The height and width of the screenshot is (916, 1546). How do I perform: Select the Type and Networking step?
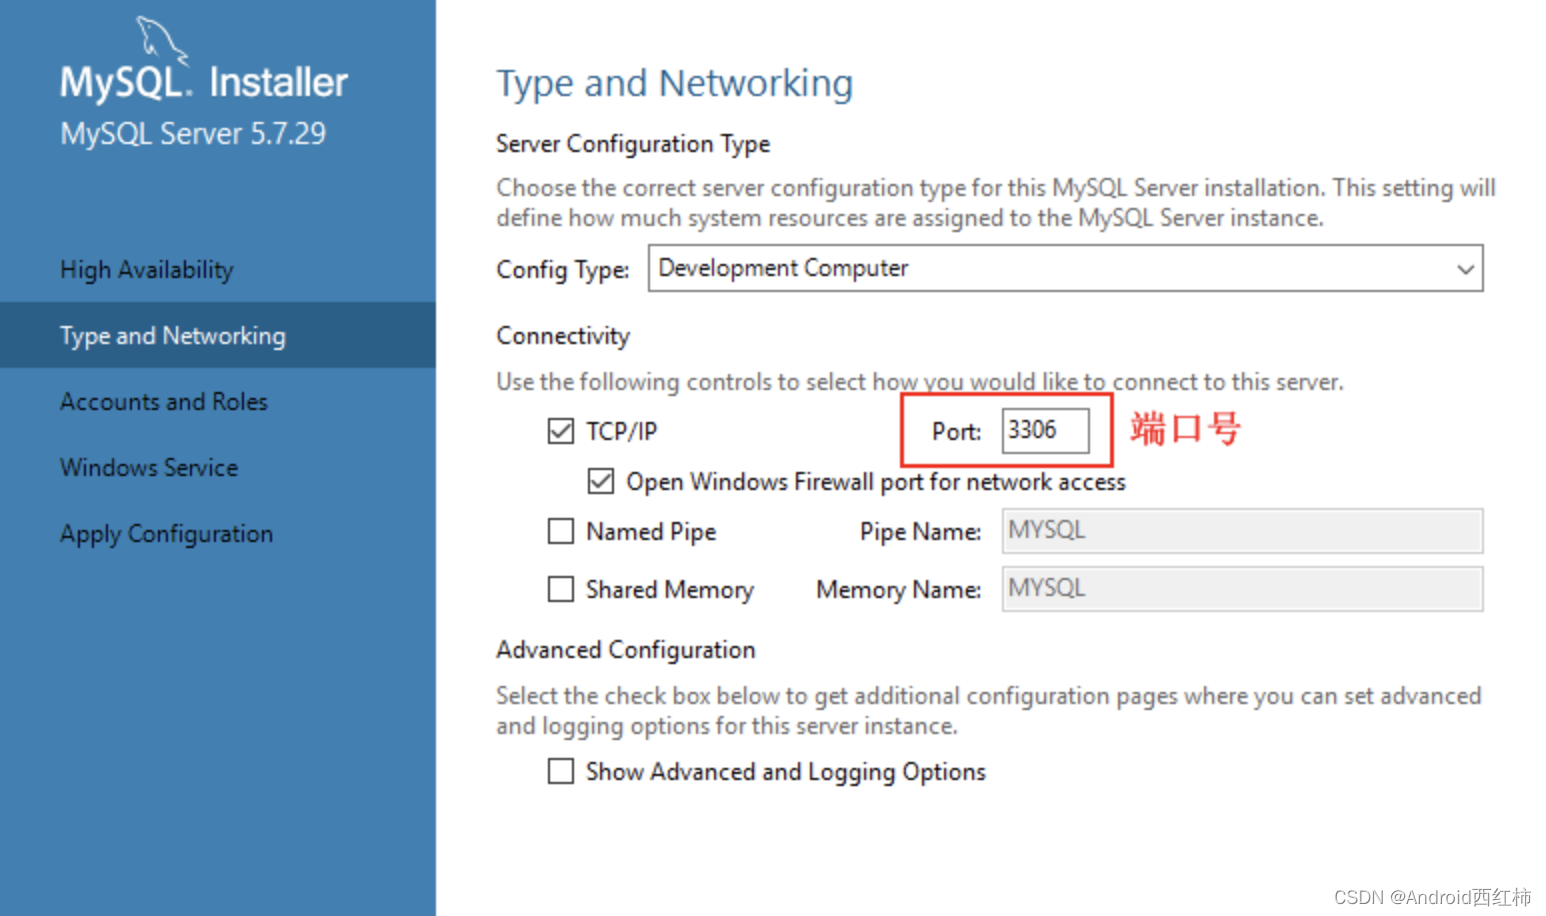tap(172, 335)
